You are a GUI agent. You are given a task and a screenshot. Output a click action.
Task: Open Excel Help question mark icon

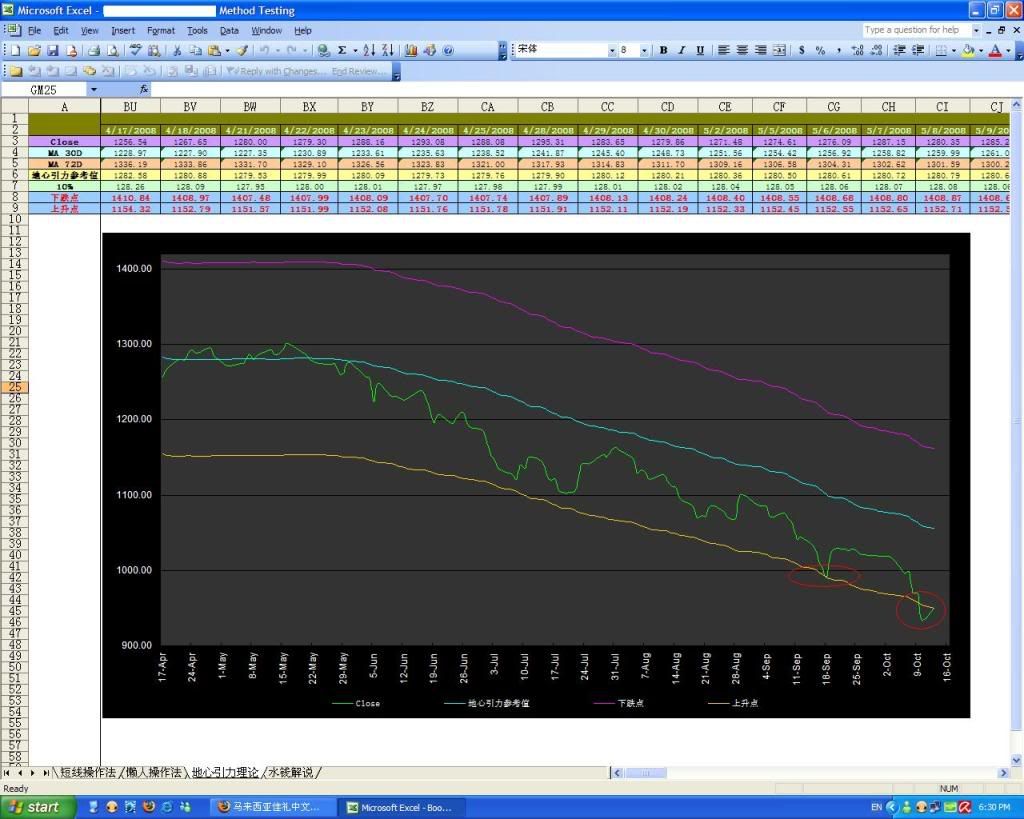pyautogui.click(x=448, y=50)
